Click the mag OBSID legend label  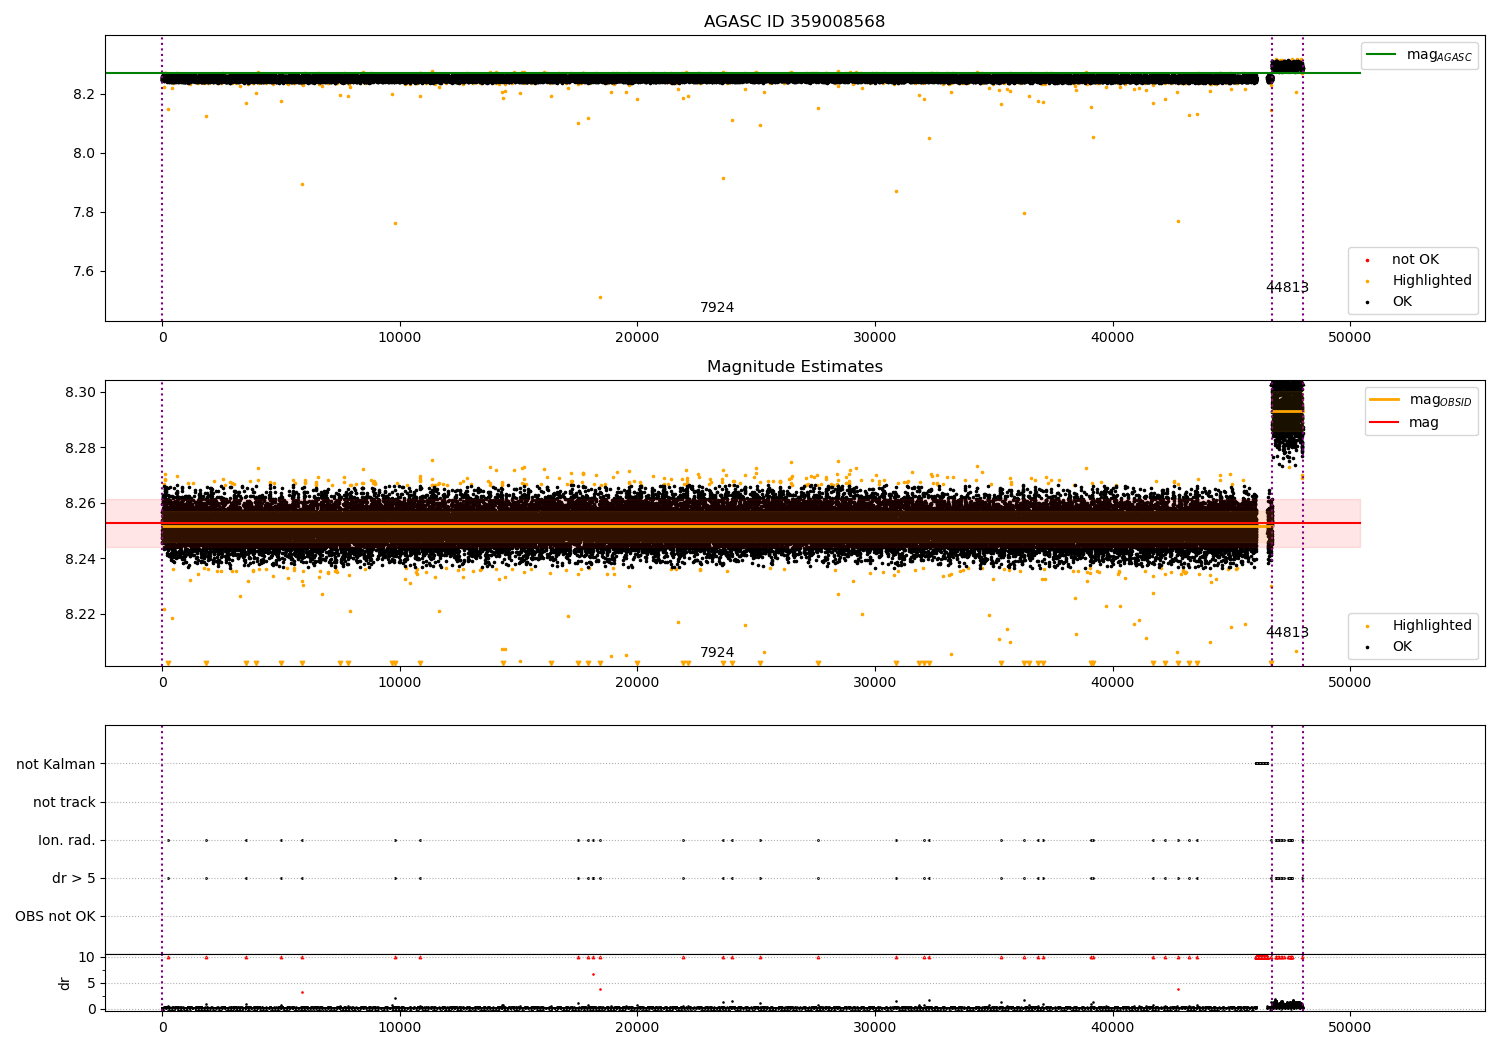tap(1441, 400)
